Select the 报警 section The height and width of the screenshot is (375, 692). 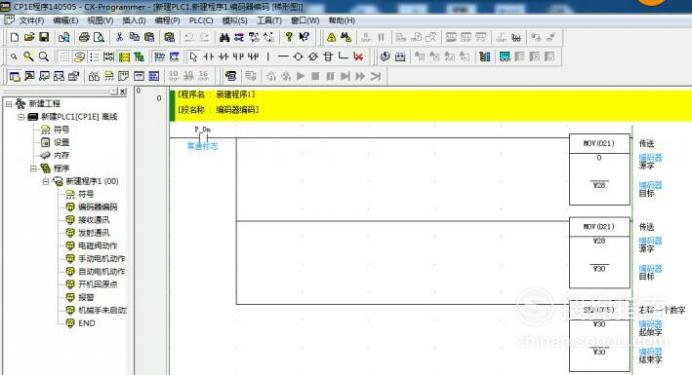tap(86, 297)
